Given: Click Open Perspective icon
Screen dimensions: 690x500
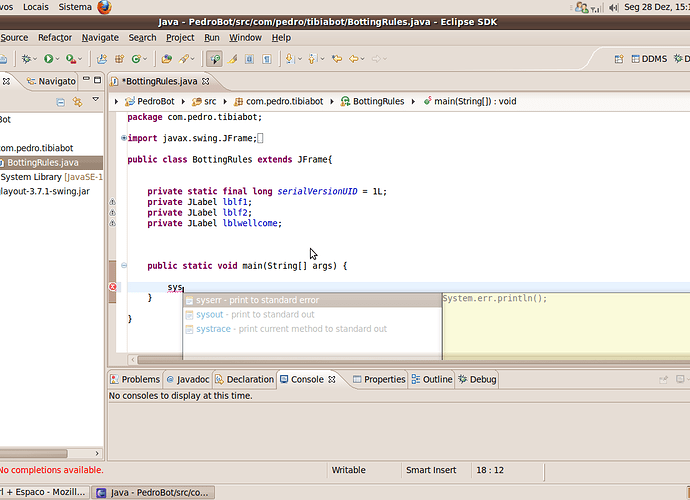Looking at the screenshot, I should click(619, 59).
